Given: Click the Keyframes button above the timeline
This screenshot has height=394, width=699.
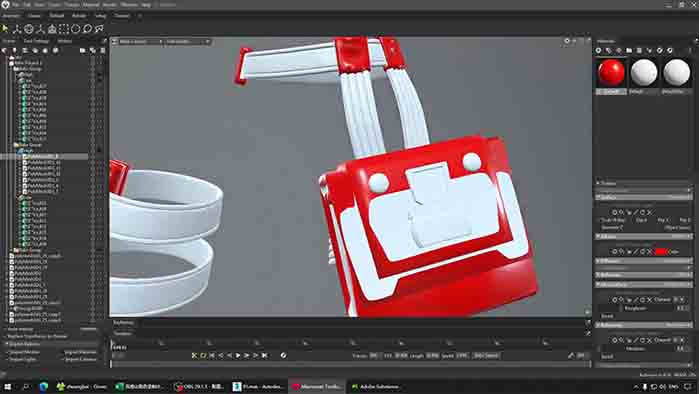Looking at the screenshot, I should 123,322.
